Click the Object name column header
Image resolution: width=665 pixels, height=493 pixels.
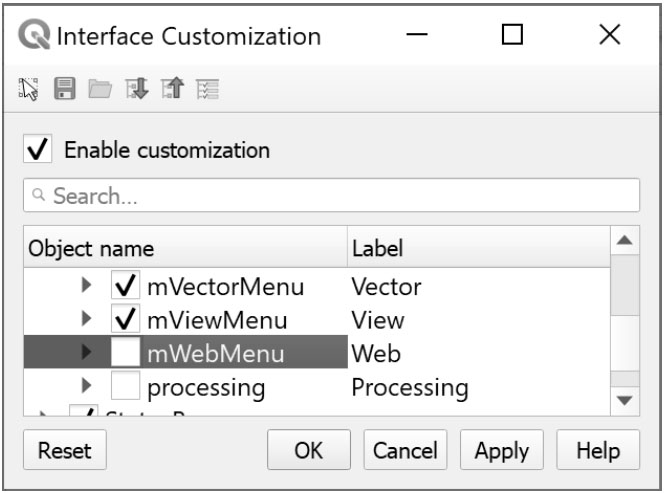[x=185, y=249]
